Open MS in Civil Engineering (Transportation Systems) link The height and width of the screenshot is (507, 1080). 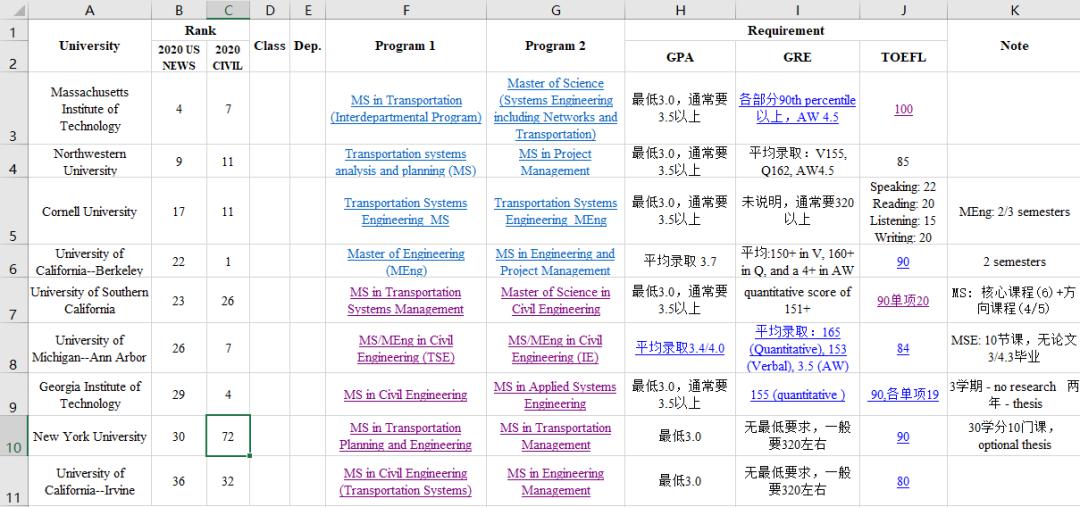tap(406, 482)
